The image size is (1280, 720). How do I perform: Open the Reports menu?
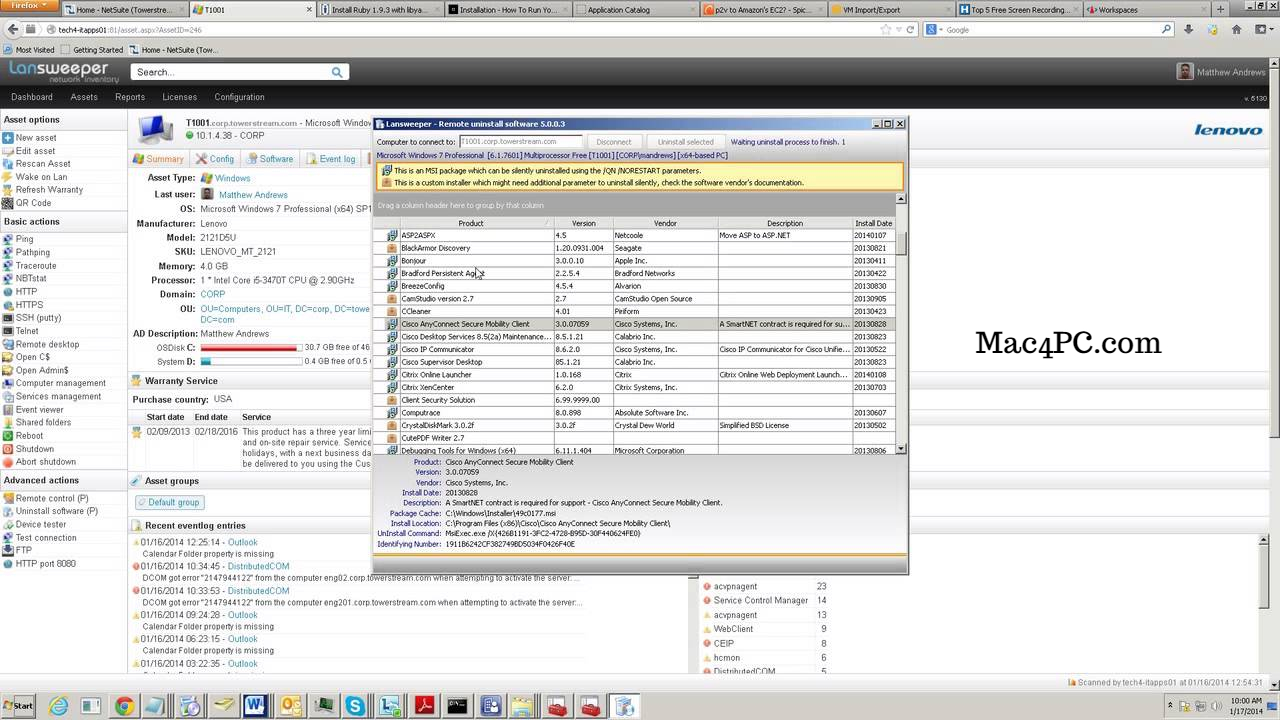click(x=130, y=97)
